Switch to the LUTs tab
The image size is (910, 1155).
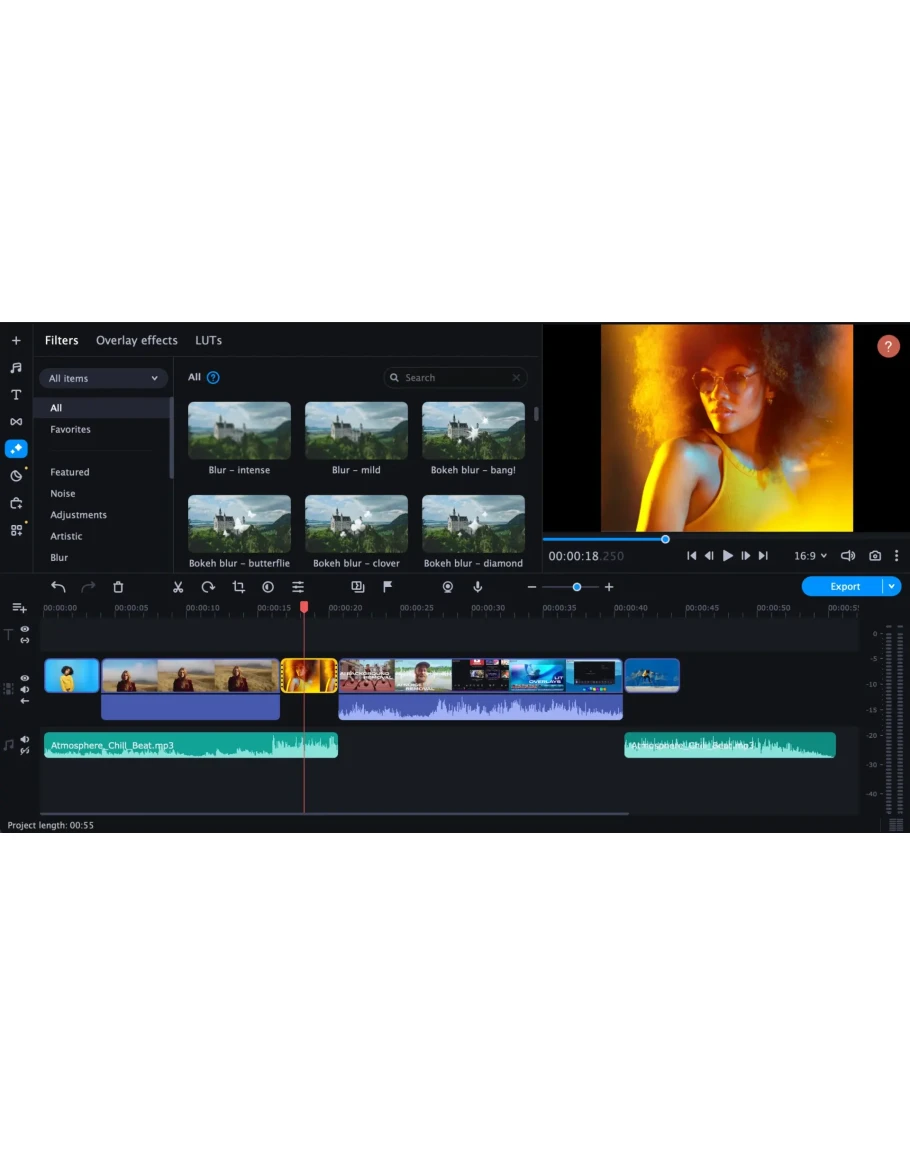point(208,340)
